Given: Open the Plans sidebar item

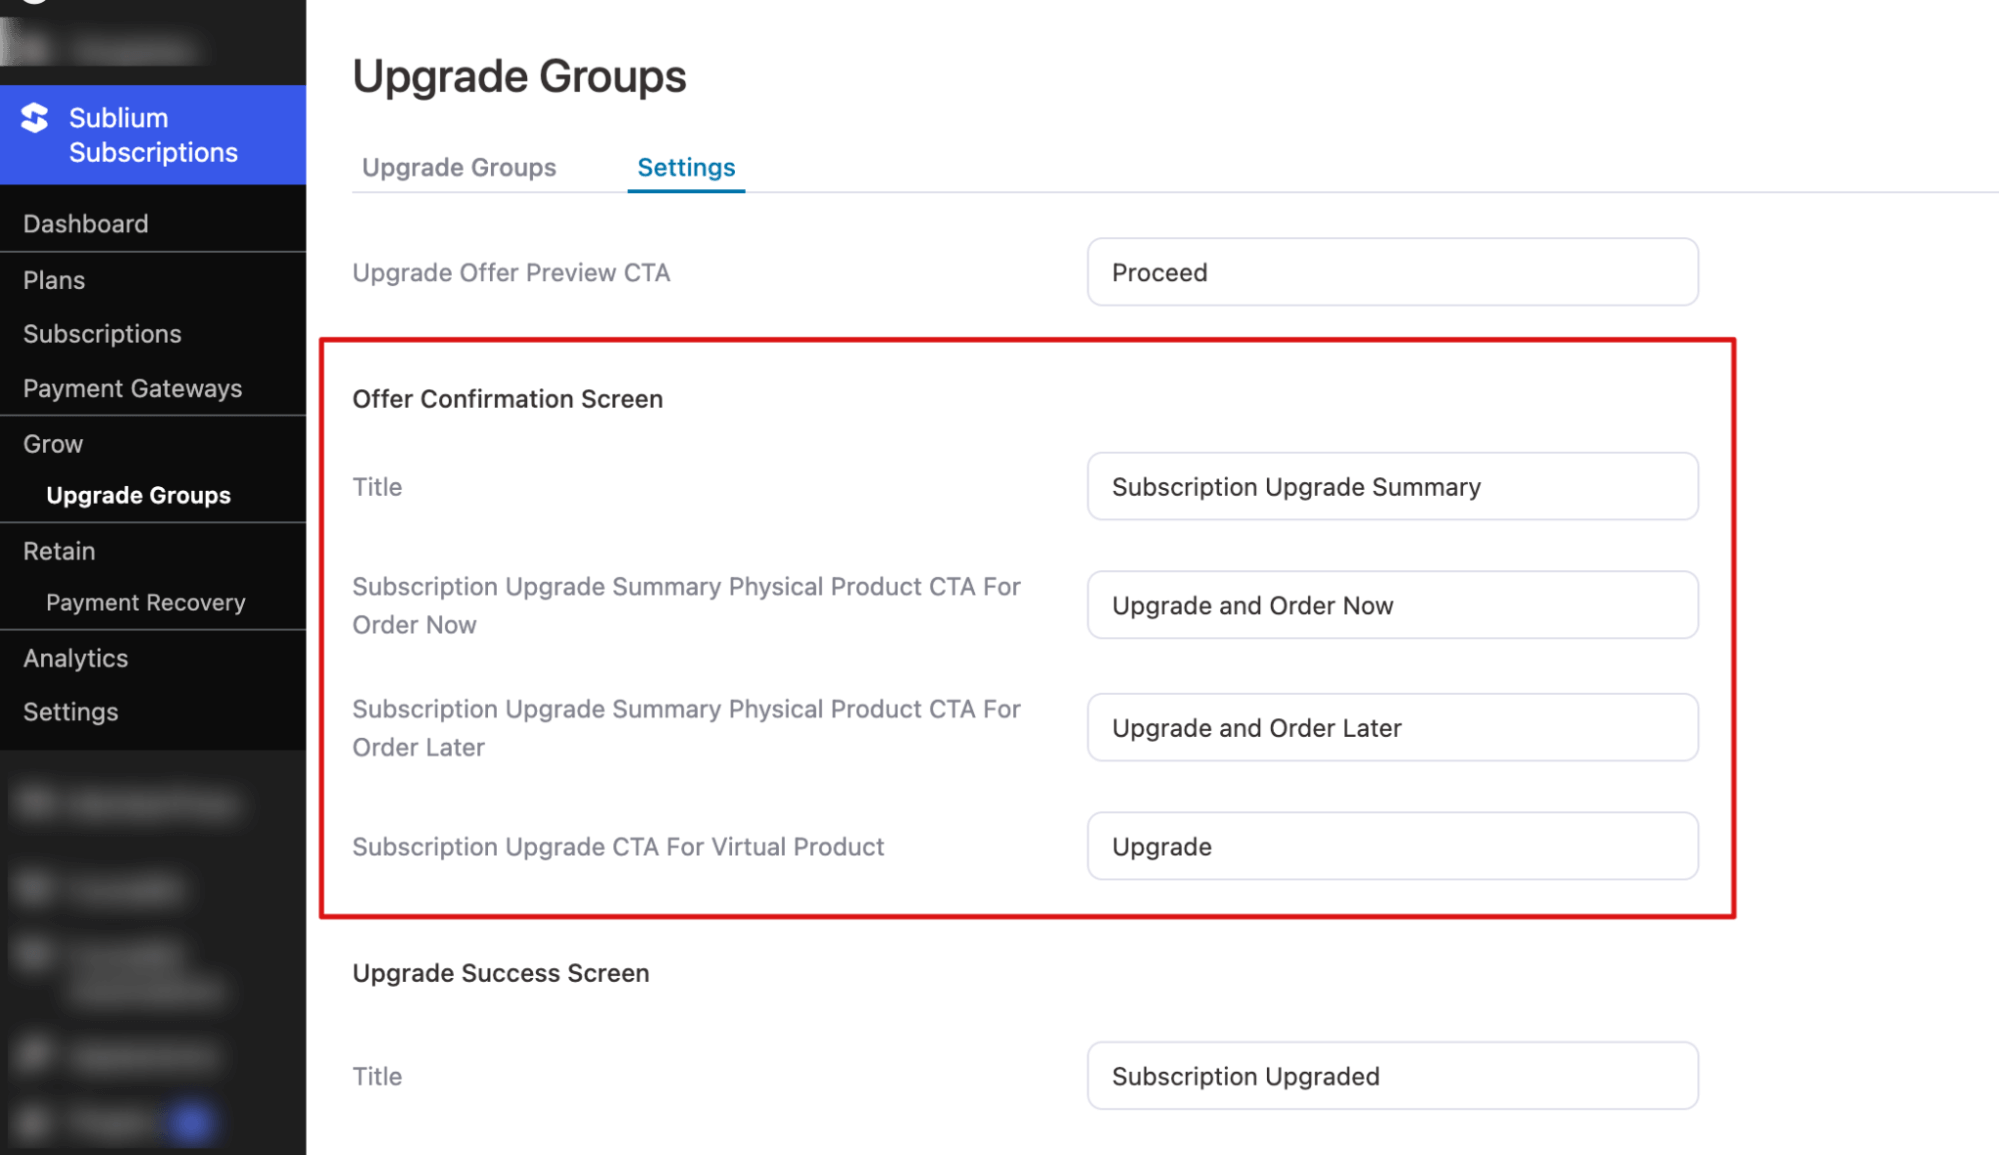Looking at the screenshot, I should click(54, 280).
